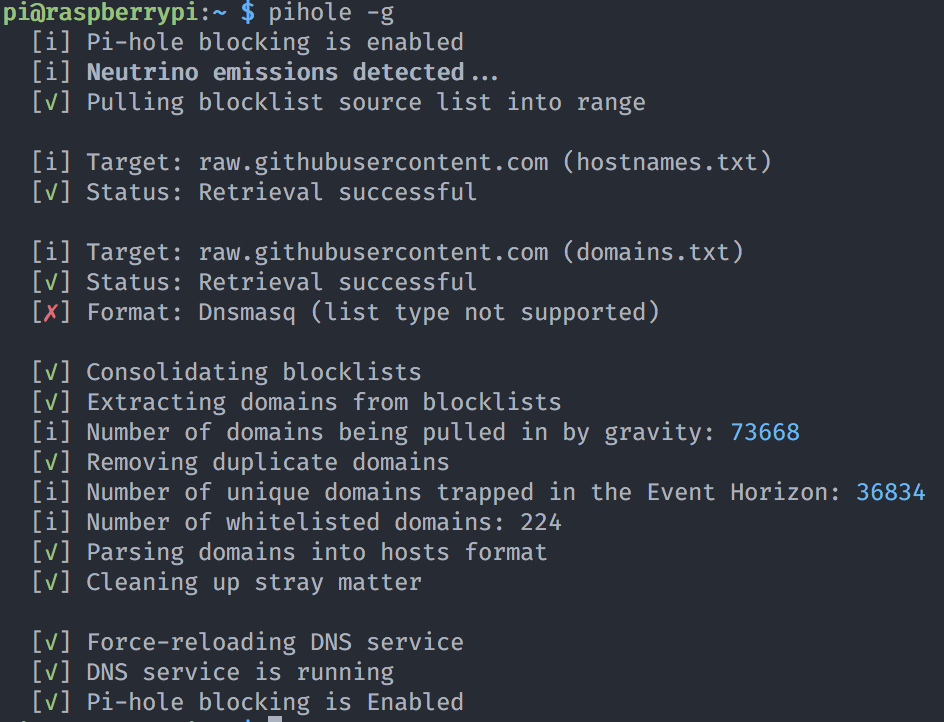
Task: Click the checkmark beside DNS service is running
Action: pyautogui.click(x=51, y=672)
